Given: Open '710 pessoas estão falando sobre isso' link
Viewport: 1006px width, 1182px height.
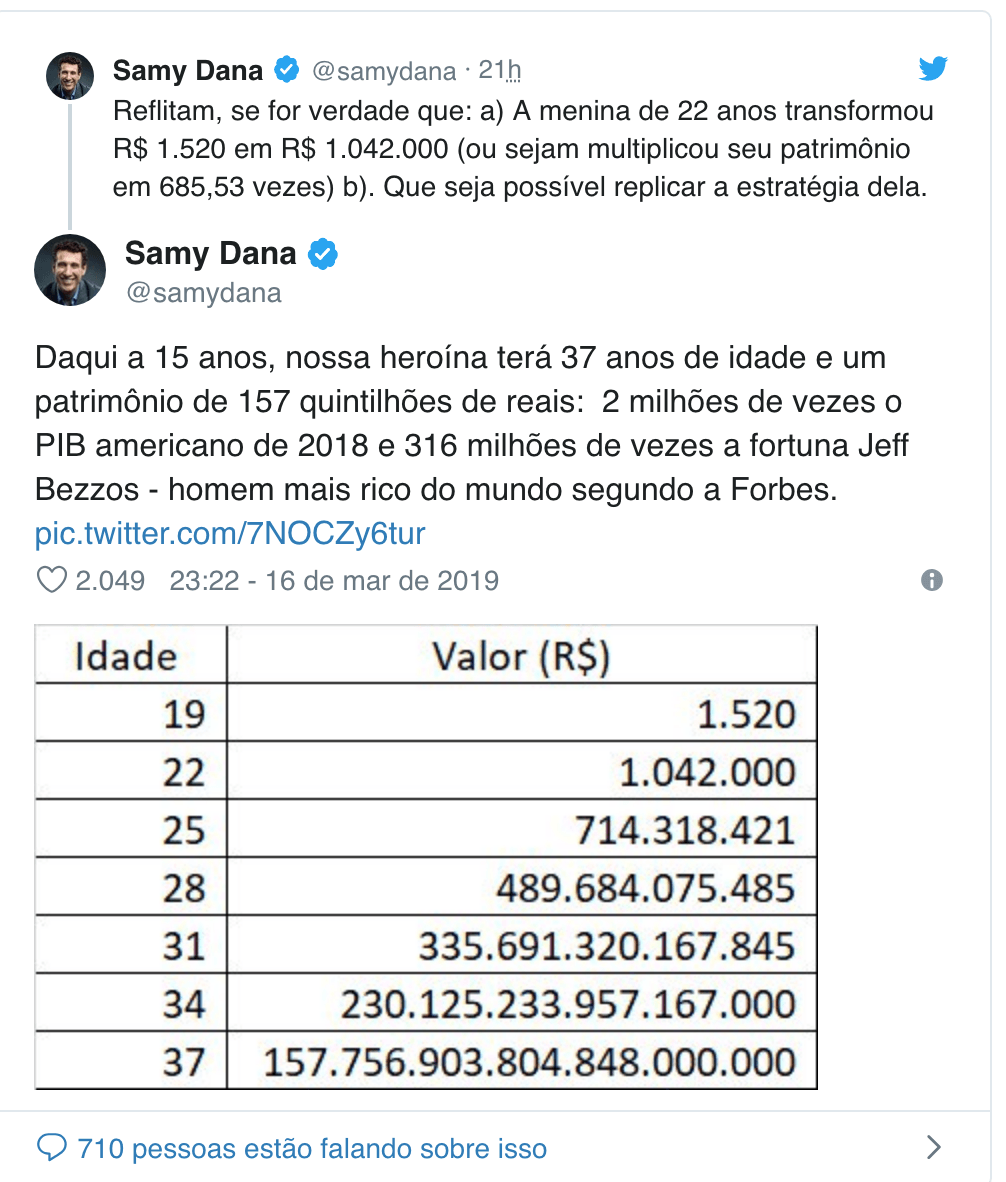Looking at the screenshot, I should click(x=312, y=1149).
